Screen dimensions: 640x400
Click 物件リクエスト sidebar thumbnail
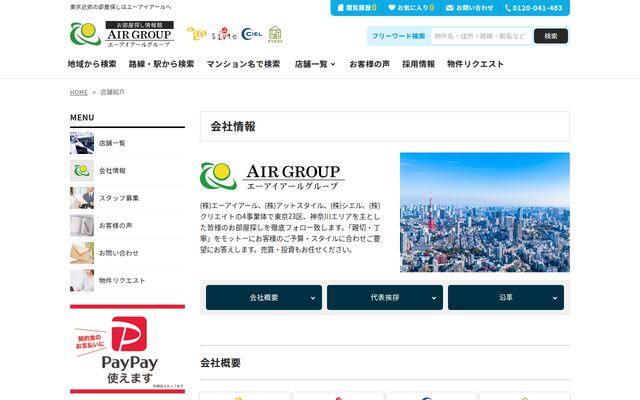click(82, 280)
